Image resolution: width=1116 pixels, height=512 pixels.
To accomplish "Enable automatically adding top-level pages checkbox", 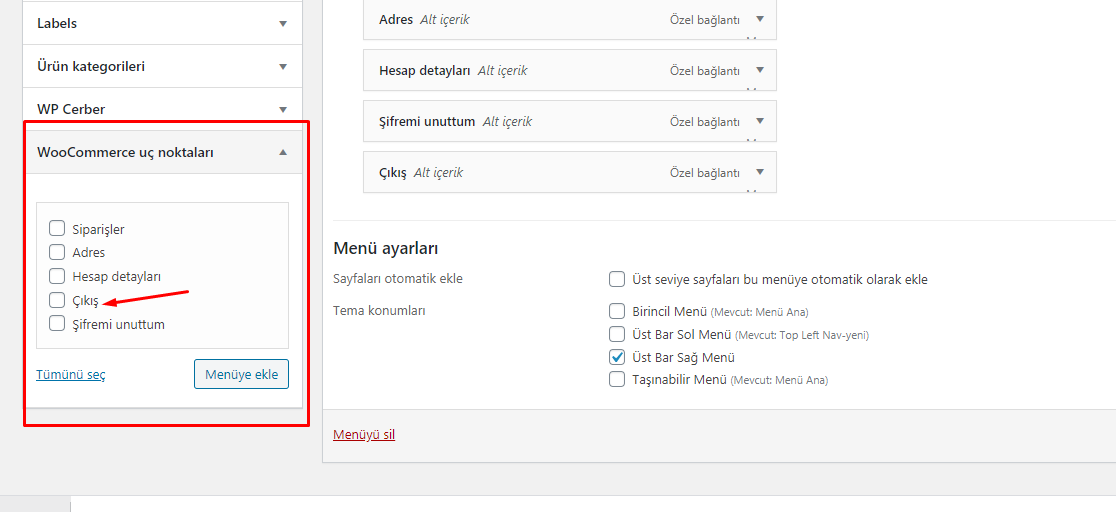I will [x=617, y=279].
